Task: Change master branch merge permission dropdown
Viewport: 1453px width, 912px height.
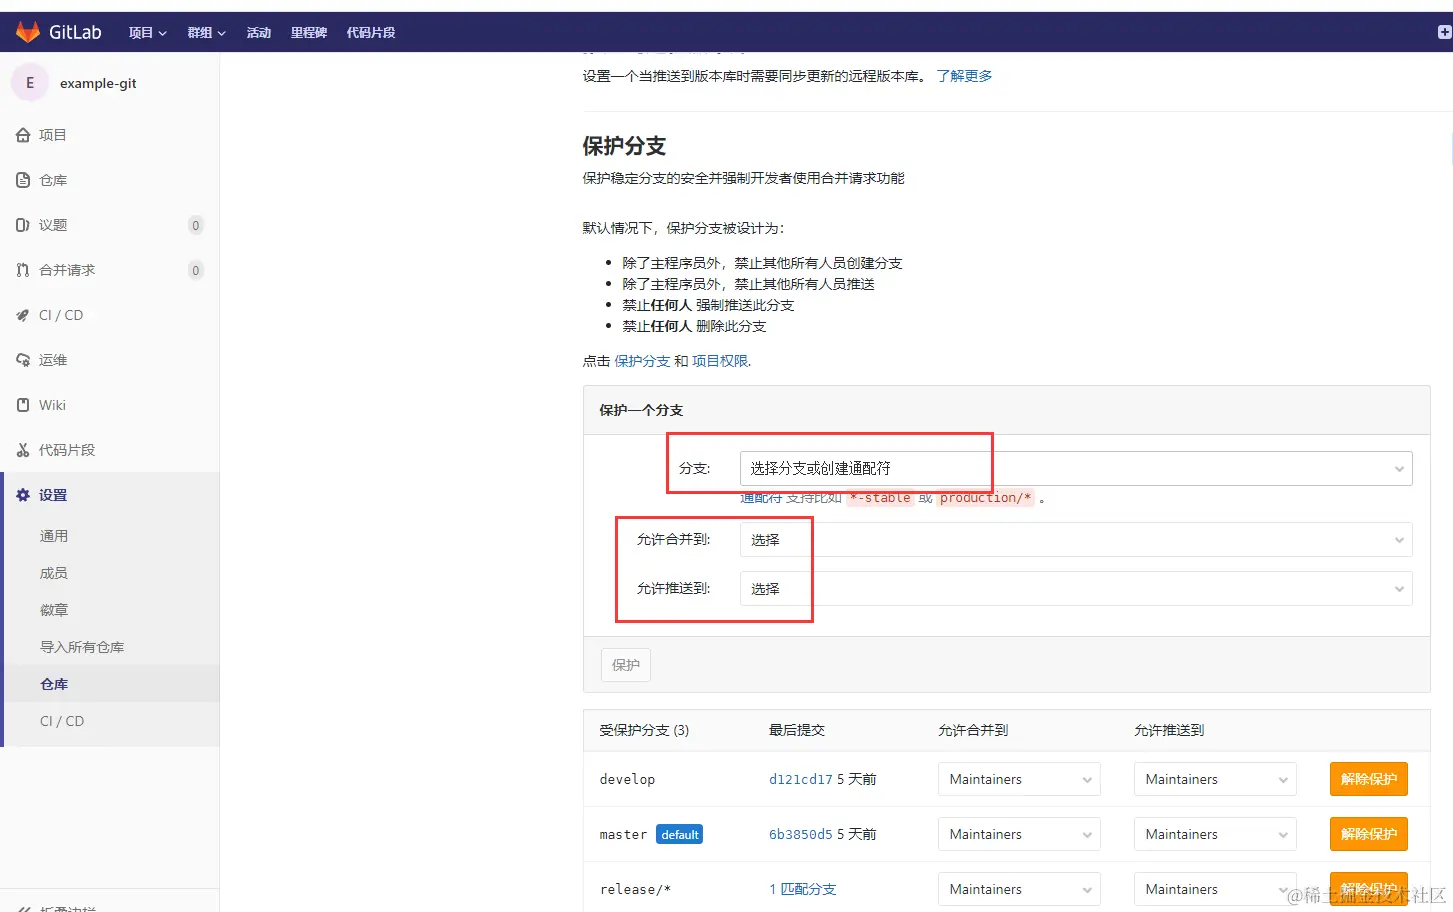Action: [1019, 834]
